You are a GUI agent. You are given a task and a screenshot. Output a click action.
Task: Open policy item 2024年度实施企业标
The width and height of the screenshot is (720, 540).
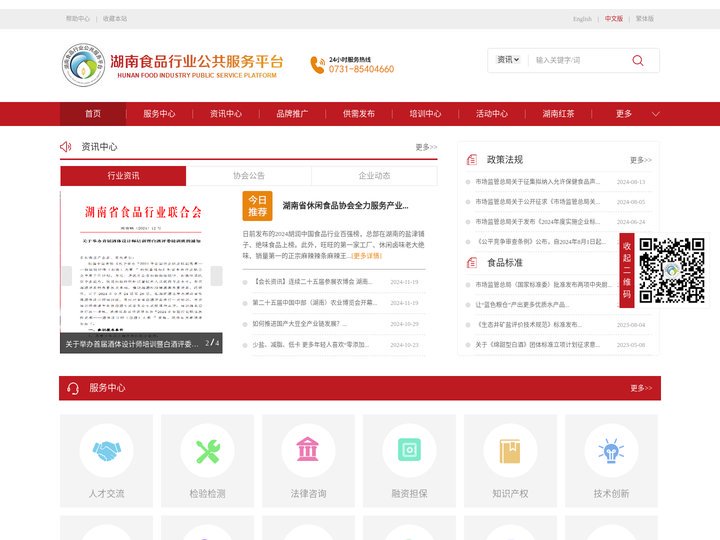(538, 222)
